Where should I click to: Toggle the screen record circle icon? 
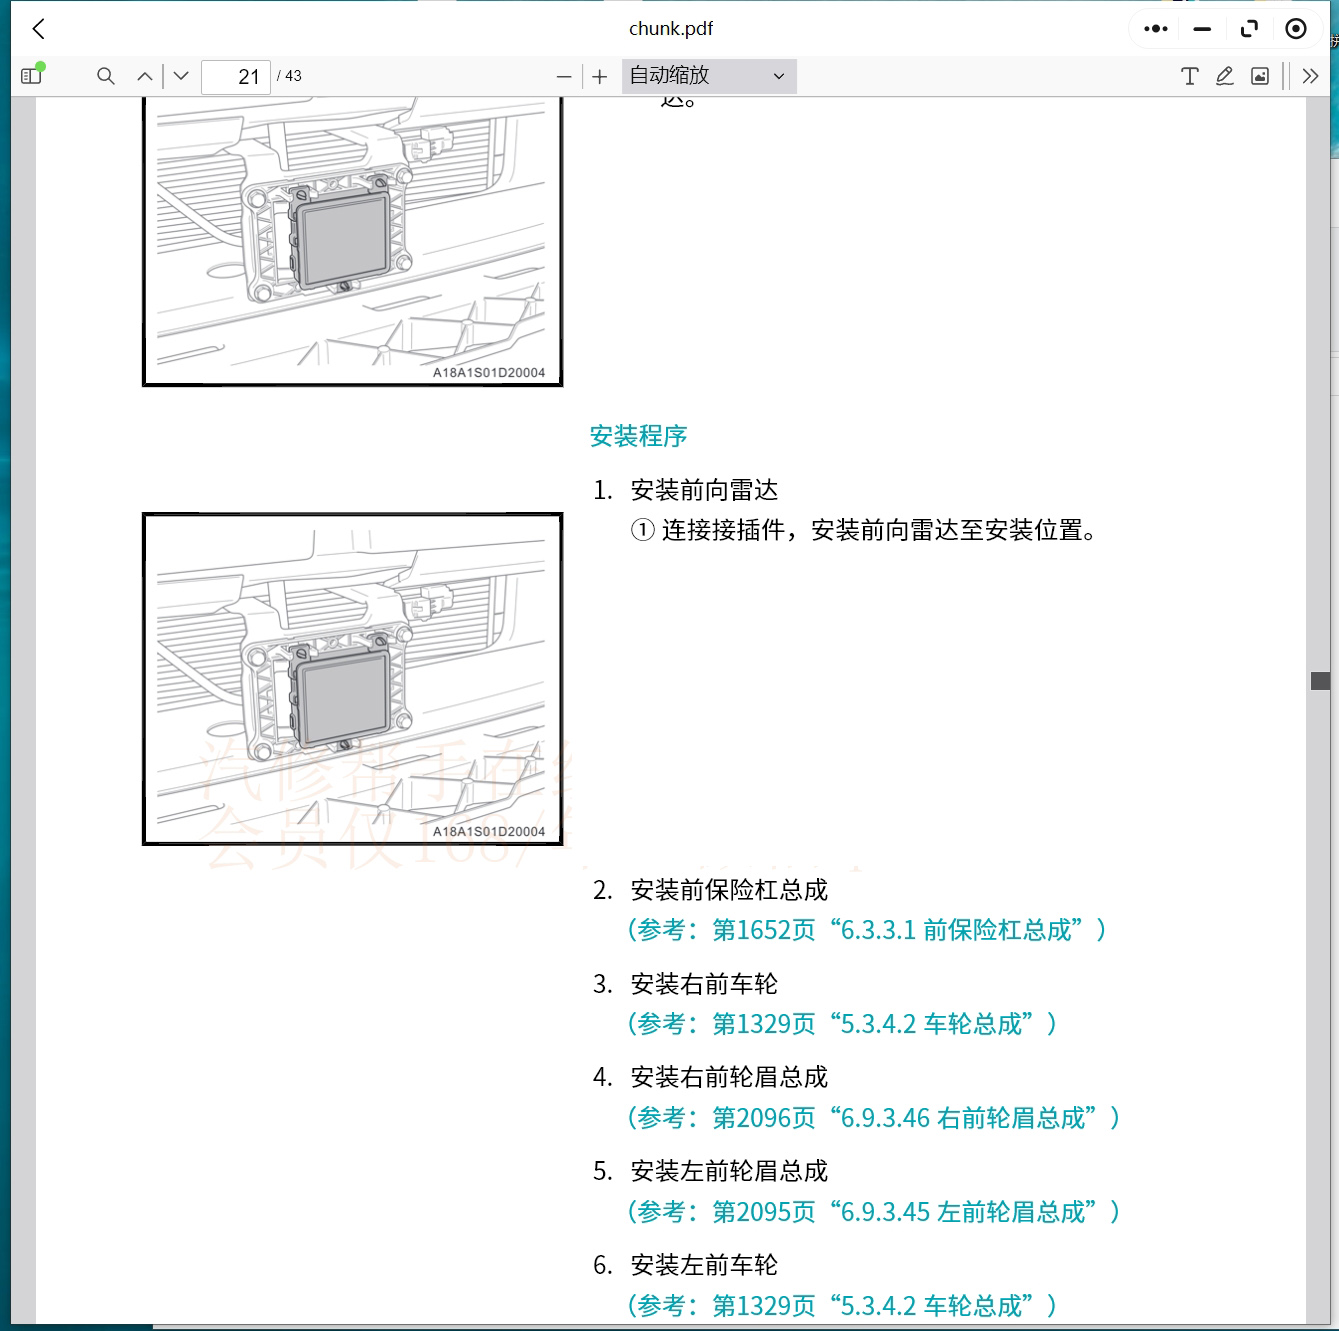tap(1296, 28)
